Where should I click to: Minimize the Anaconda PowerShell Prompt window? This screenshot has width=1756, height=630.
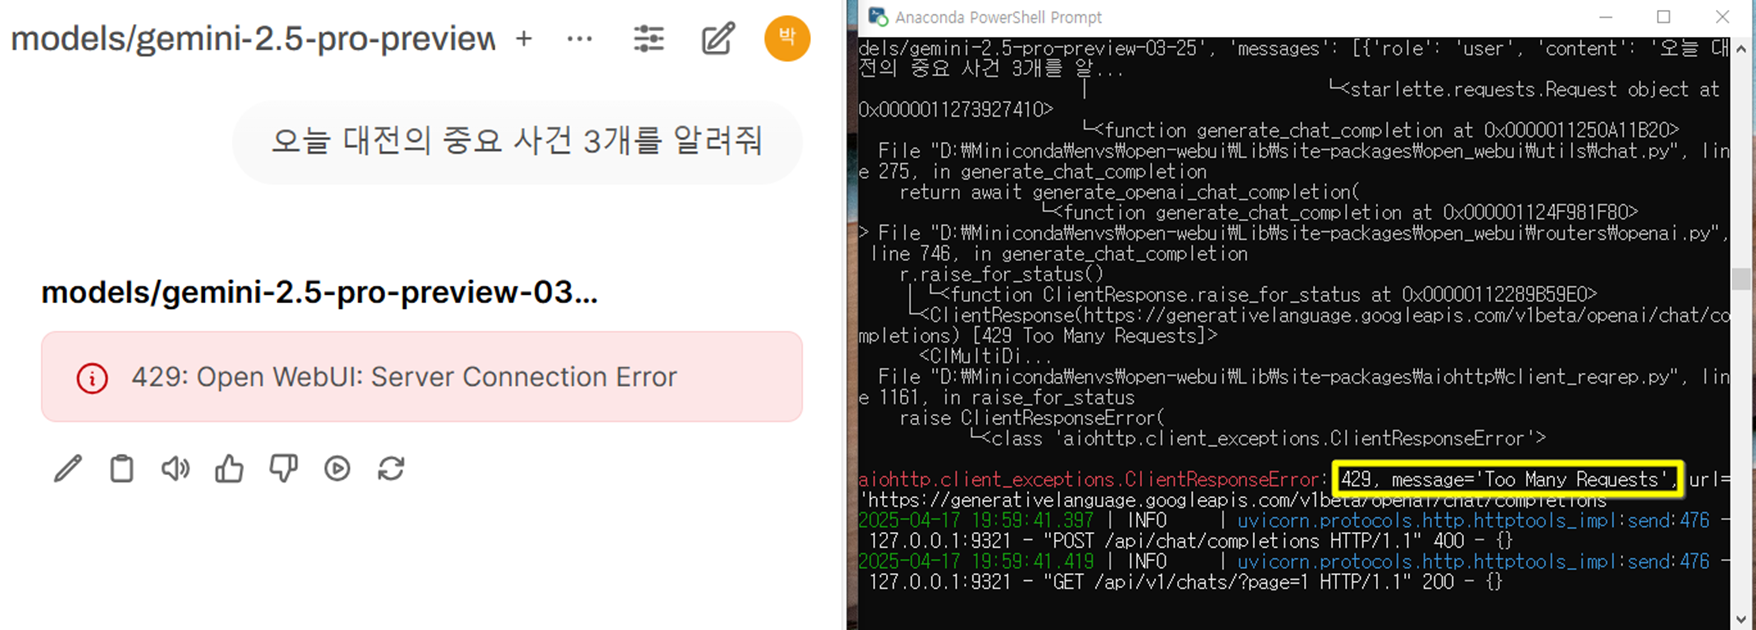[x=1606, y=17]
